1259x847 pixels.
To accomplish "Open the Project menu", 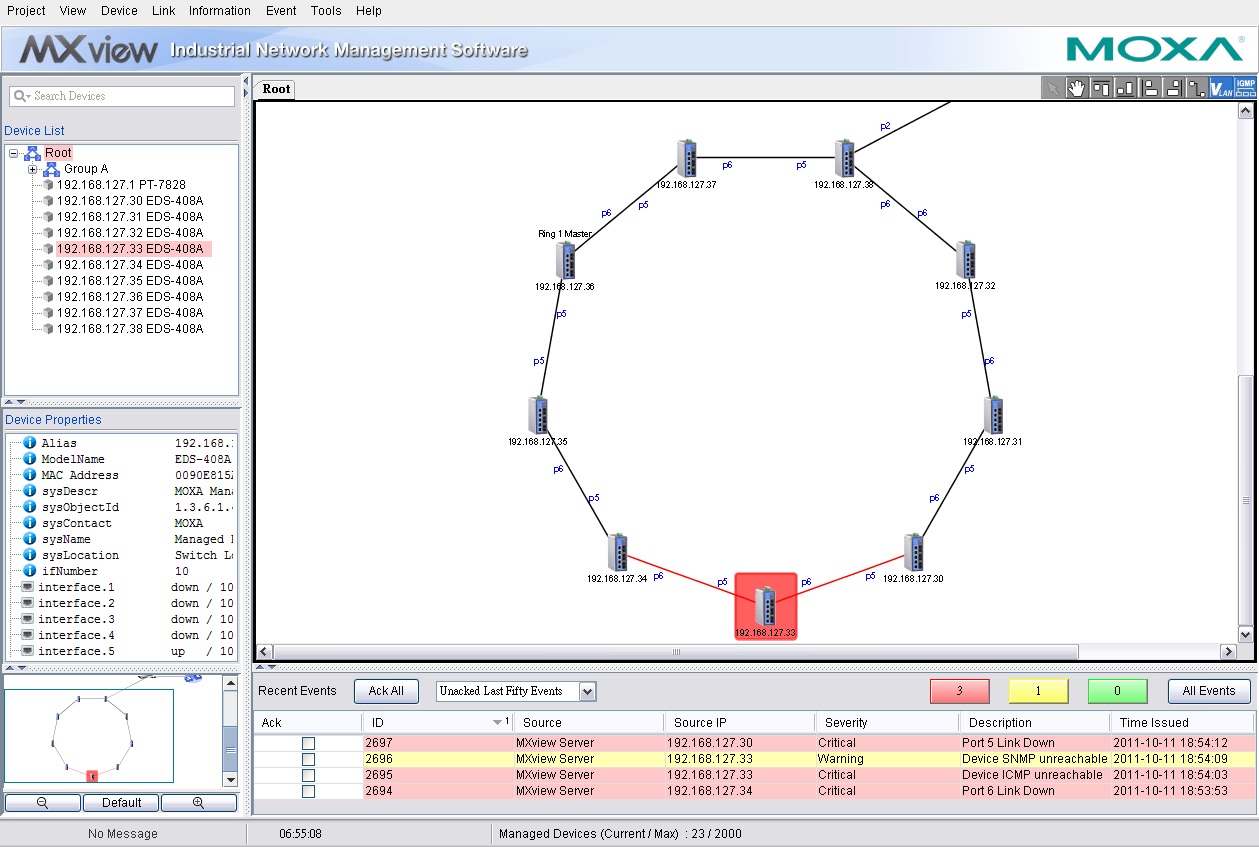I will tap(27, 11).
